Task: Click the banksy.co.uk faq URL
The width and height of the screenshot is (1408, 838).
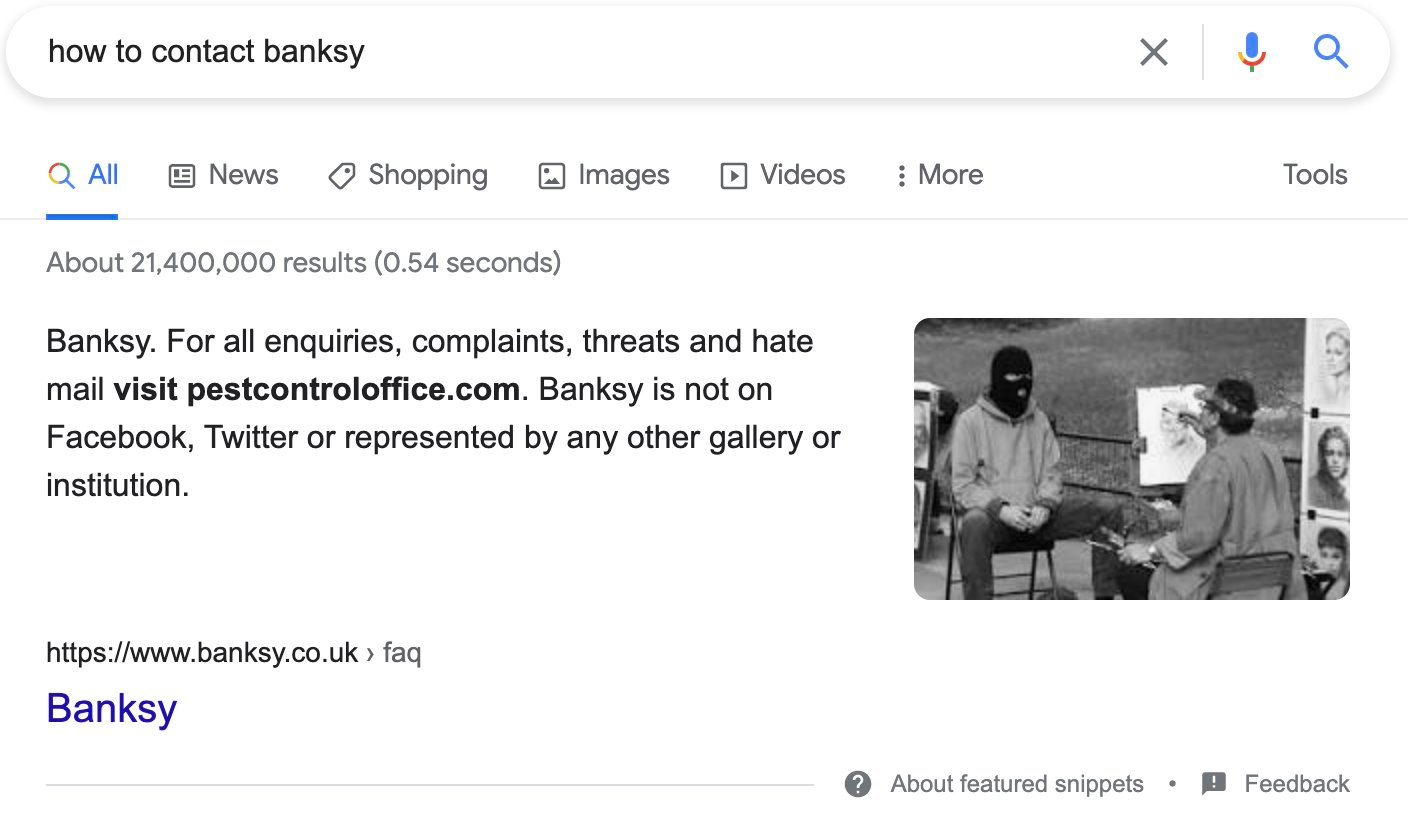Action: tap(233, 654)
